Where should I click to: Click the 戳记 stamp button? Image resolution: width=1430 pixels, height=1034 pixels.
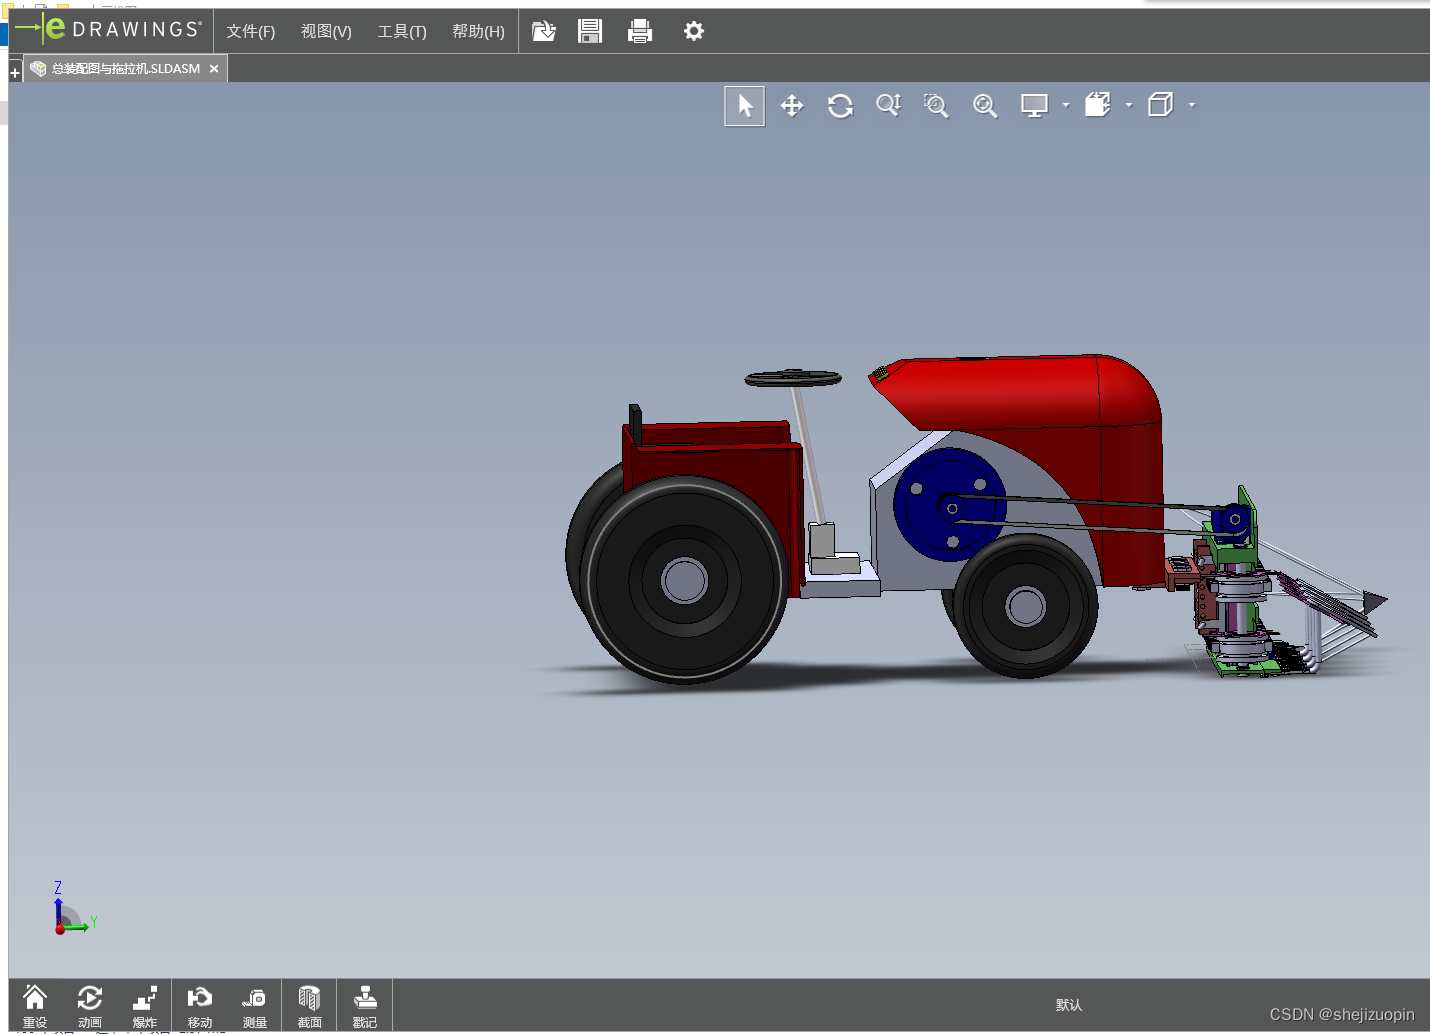[x=365, y=1006]
